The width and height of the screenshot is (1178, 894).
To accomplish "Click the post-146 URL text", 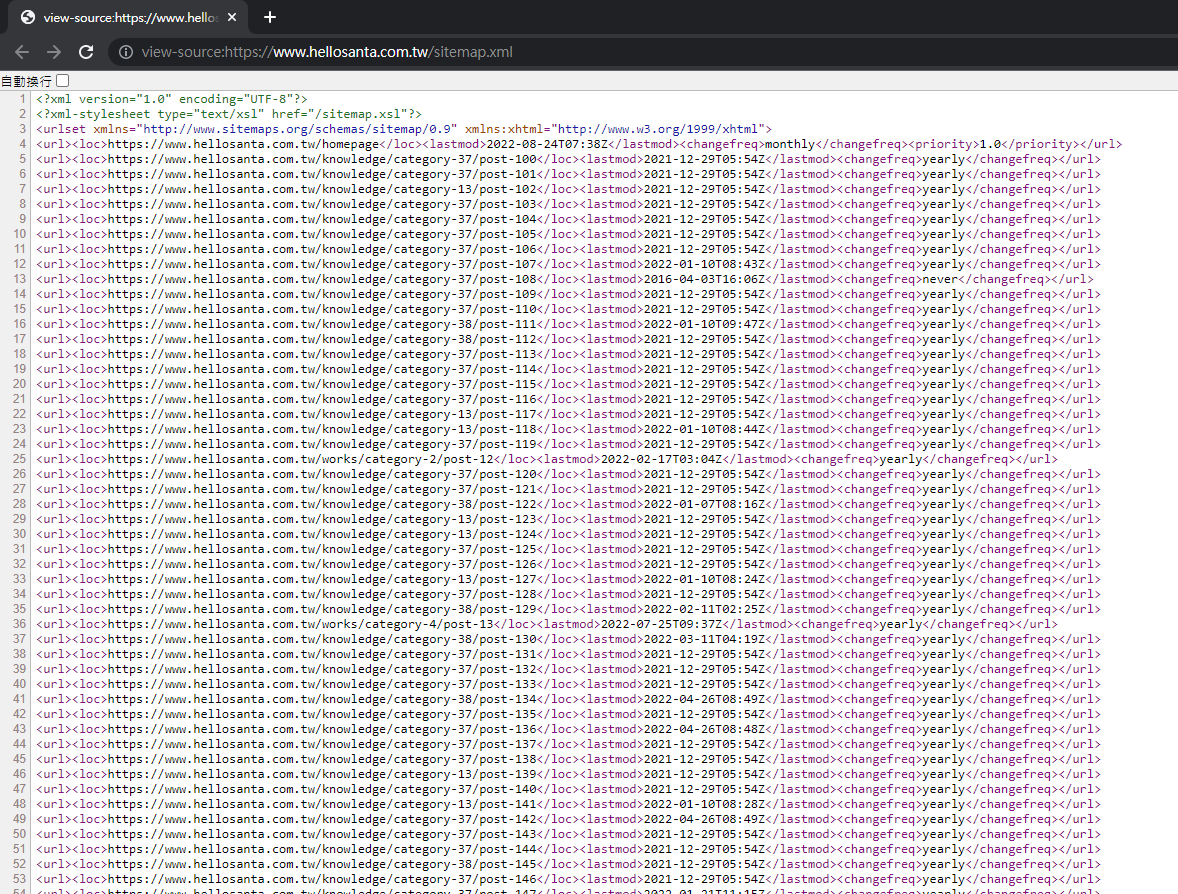I will tap(322, 880).
